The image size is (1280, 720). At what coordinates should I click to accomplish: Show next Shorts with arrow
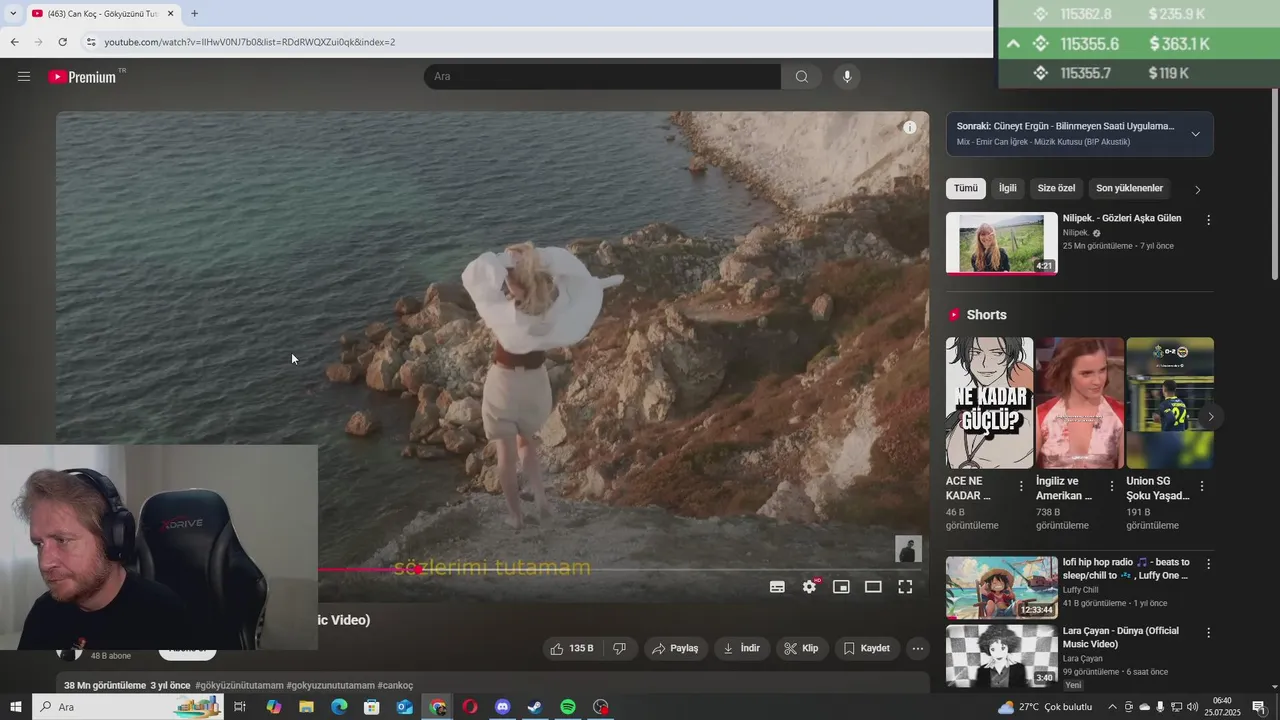tap(1210, 416)
